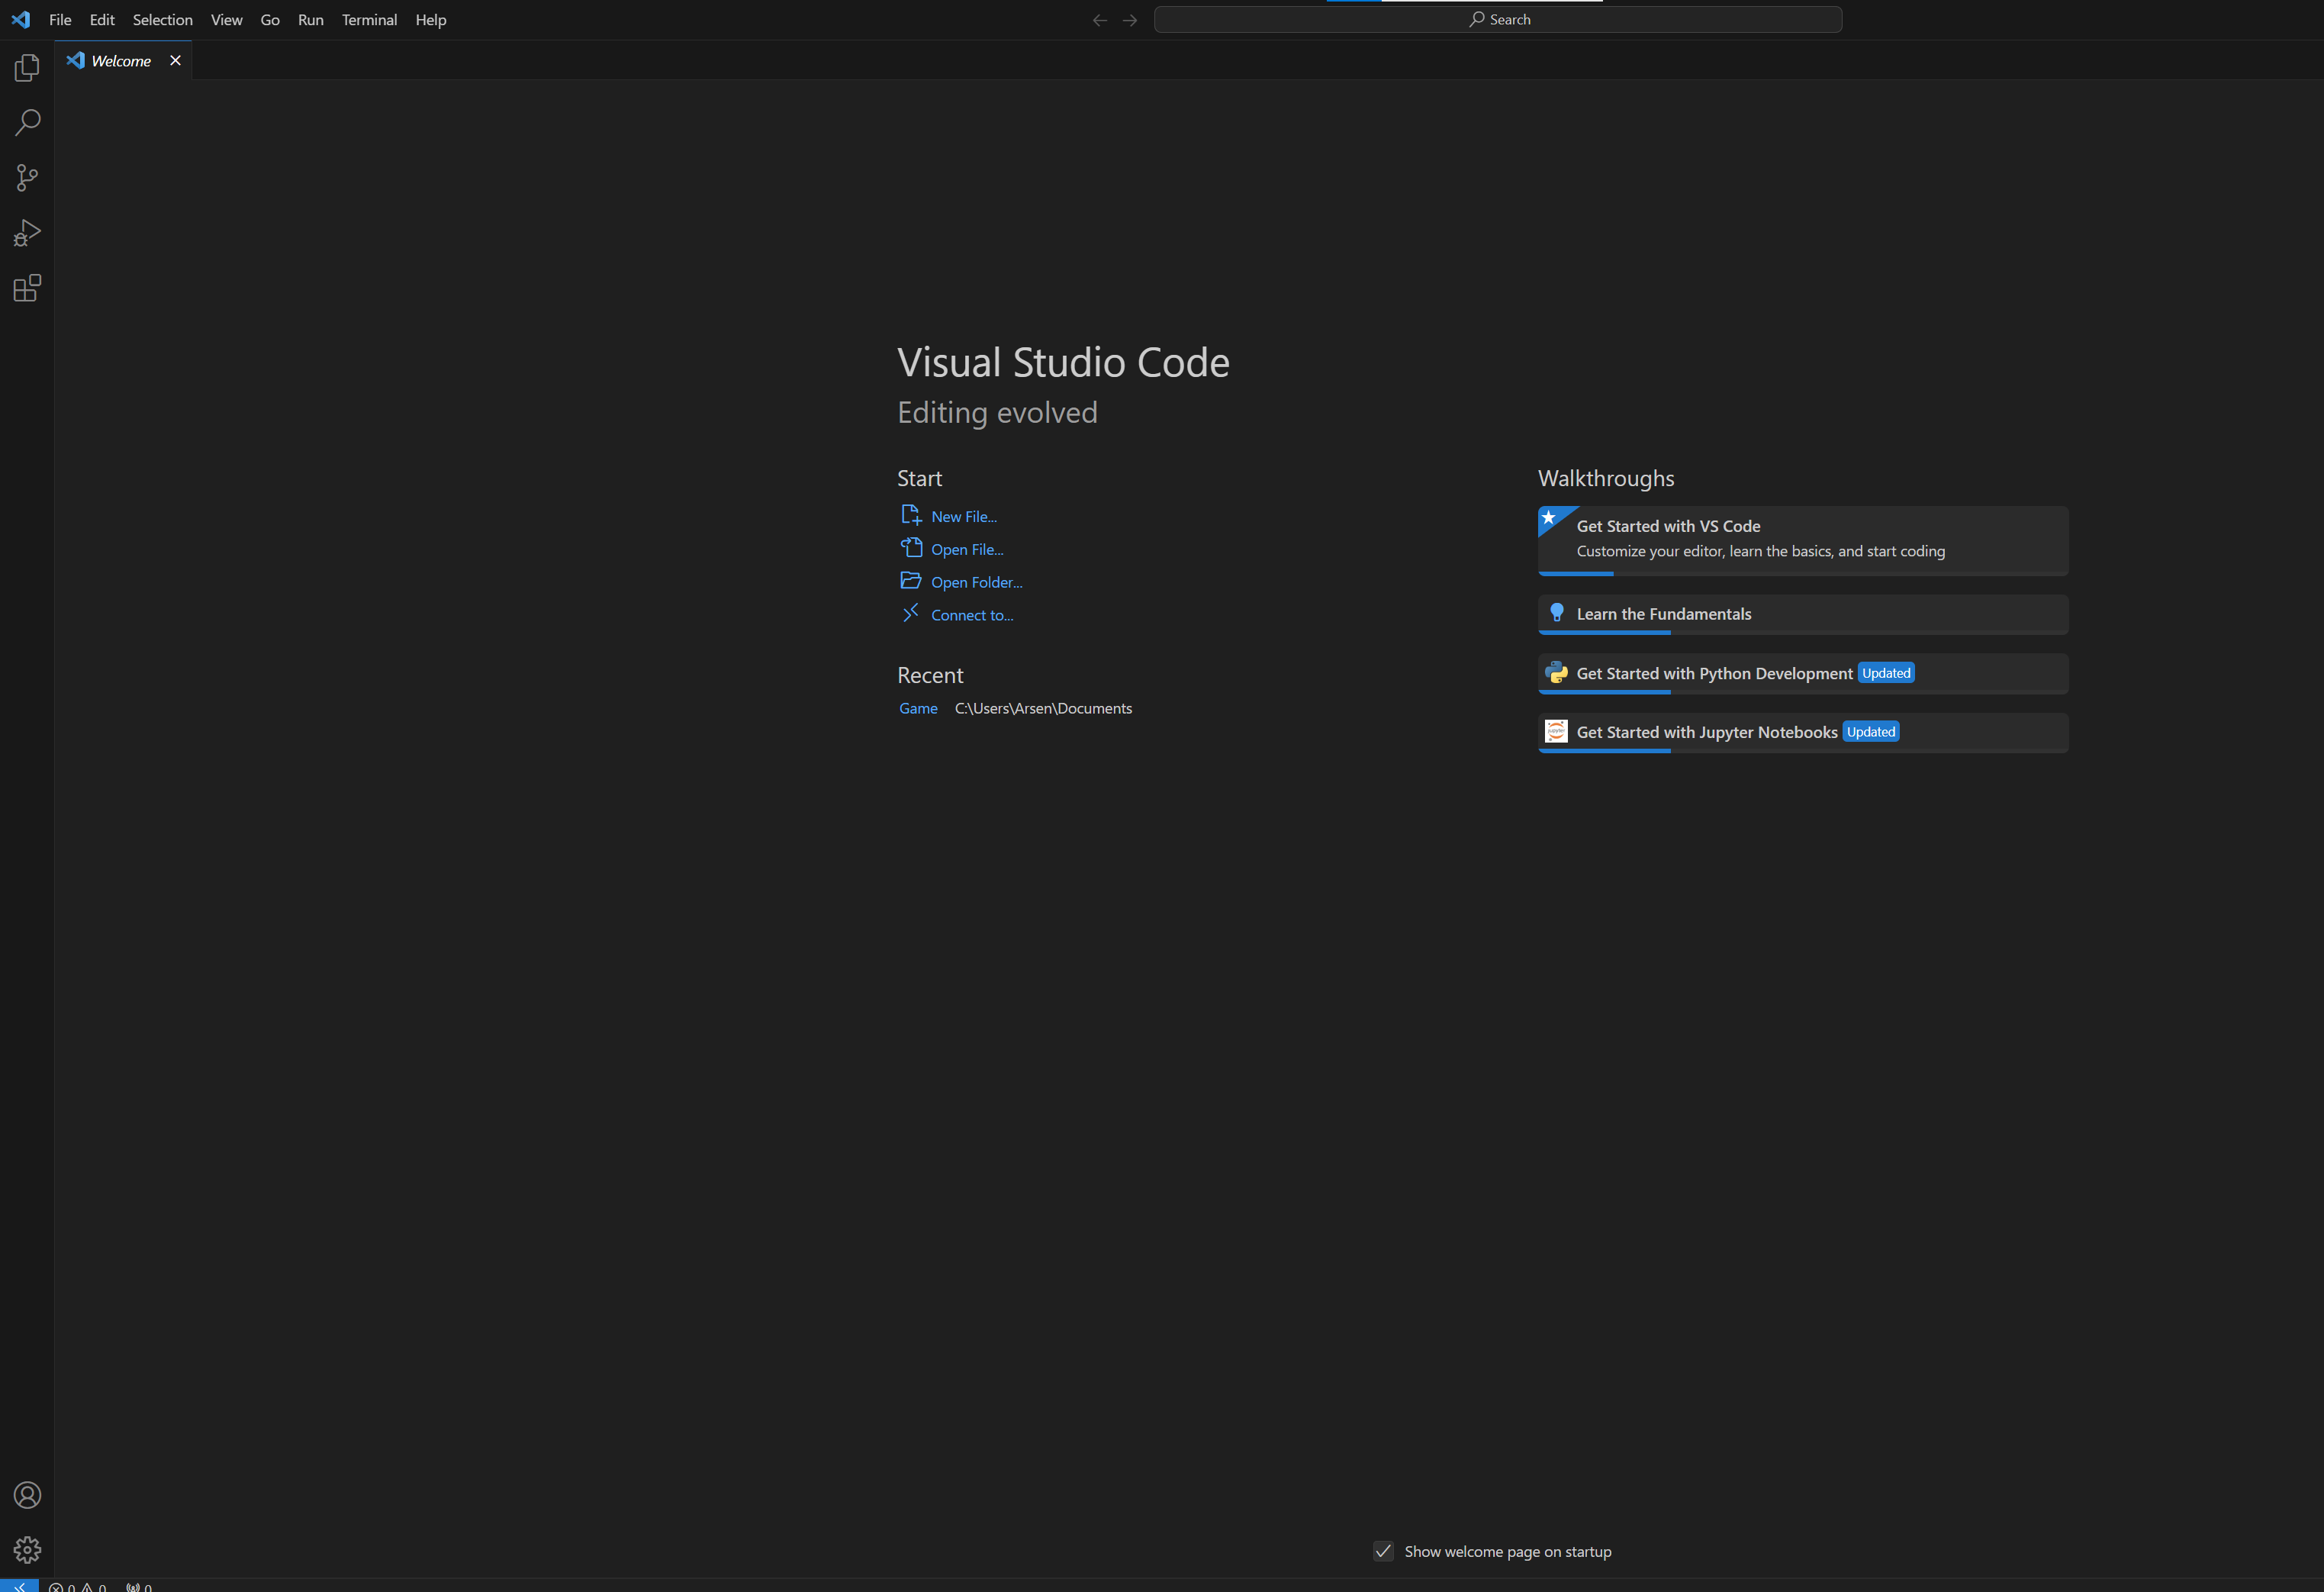Click the remote window status bar icon
This screenshot has height=1592, width=2324.
(x=19, y=1586)
